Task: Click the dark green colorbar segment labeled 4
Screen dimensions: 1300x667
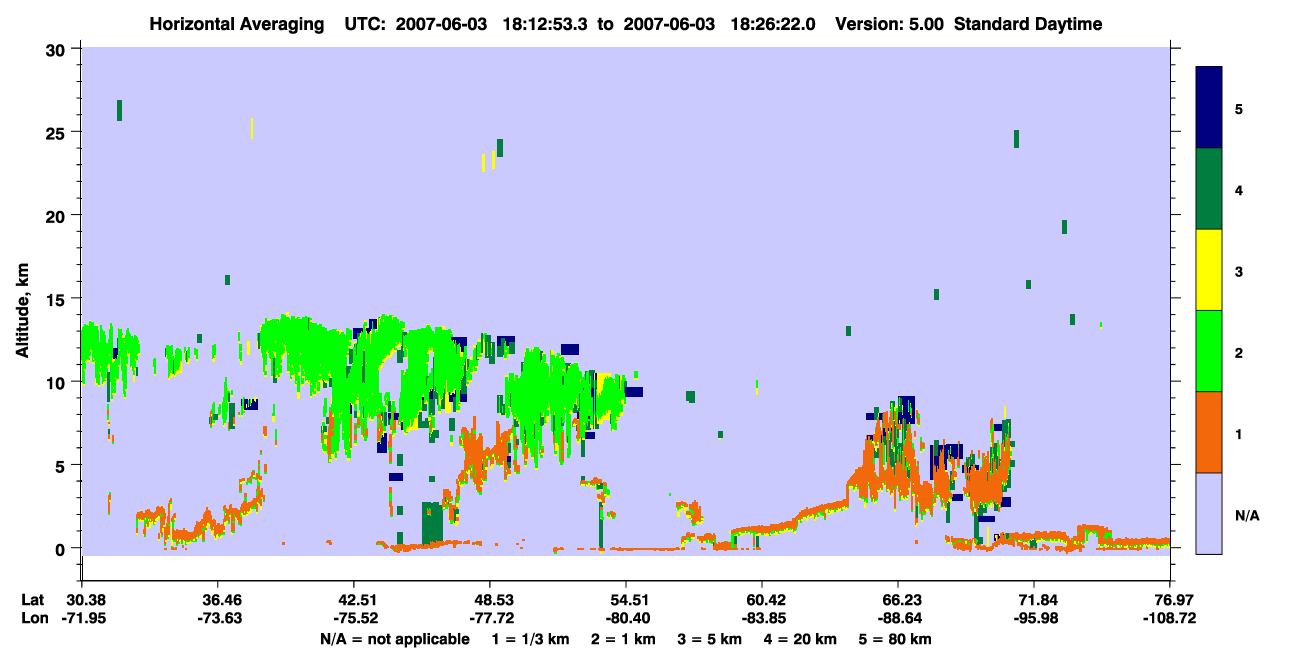Action: pos(1209,189)
